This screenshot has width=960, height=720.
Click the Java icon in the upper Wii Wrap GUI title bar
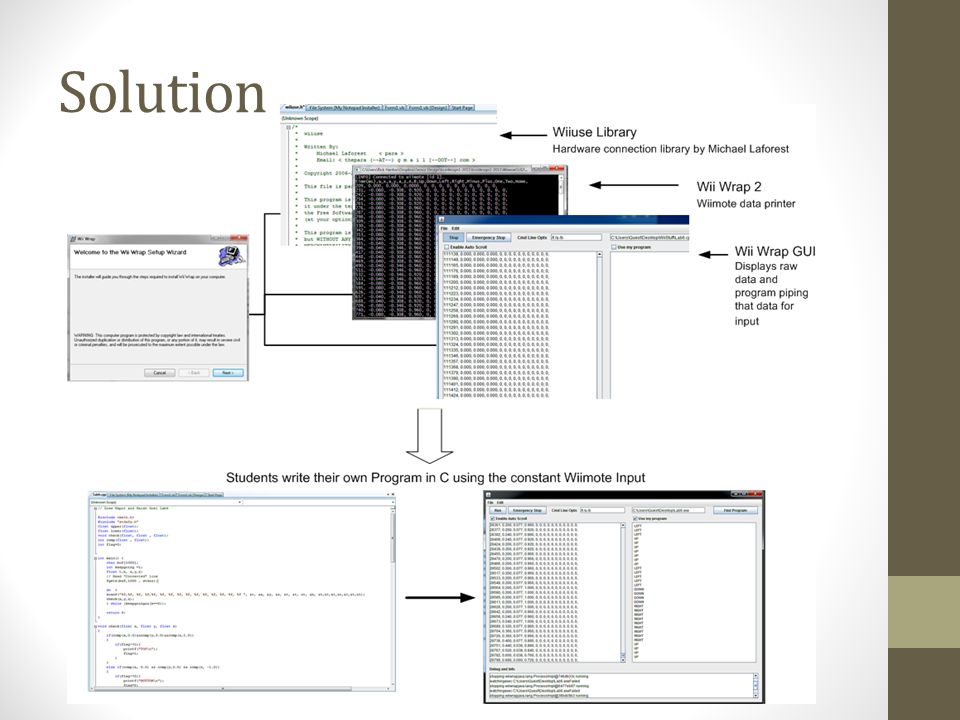tap(441, 220)
